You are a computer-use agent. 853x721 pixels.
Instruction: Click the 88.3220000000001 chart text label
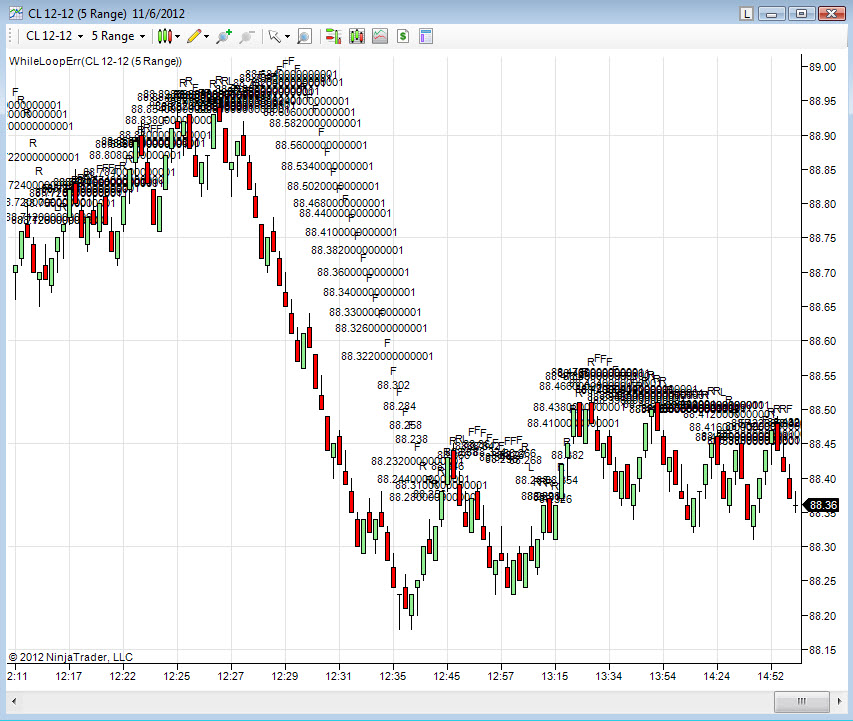[387, 356]
